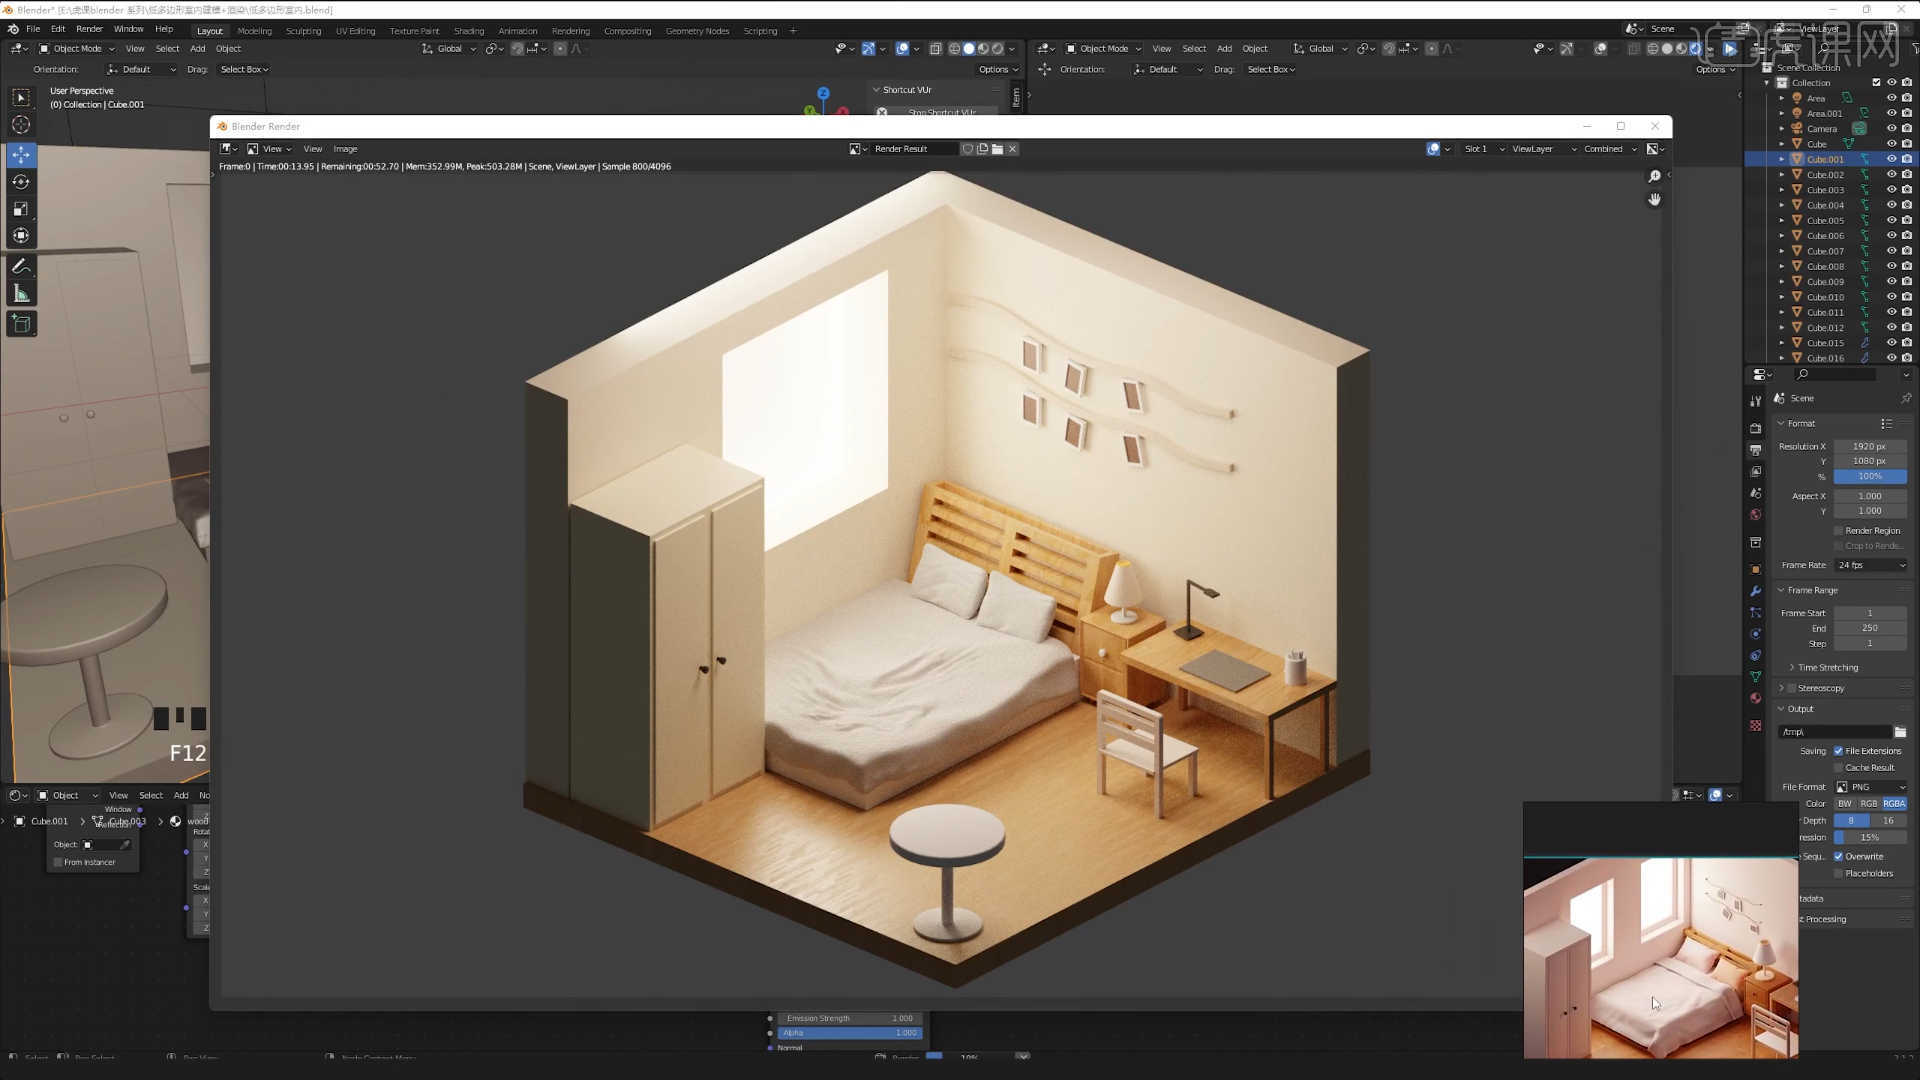Select the Measure tool
The width and height of the screenshot is (1920, 1080).
click(21, 293)
